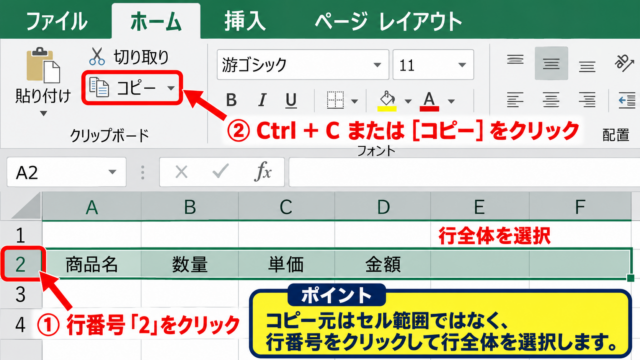The image size is (640, 360).
Task: Select row 3 header
Action: click(21, 294)
